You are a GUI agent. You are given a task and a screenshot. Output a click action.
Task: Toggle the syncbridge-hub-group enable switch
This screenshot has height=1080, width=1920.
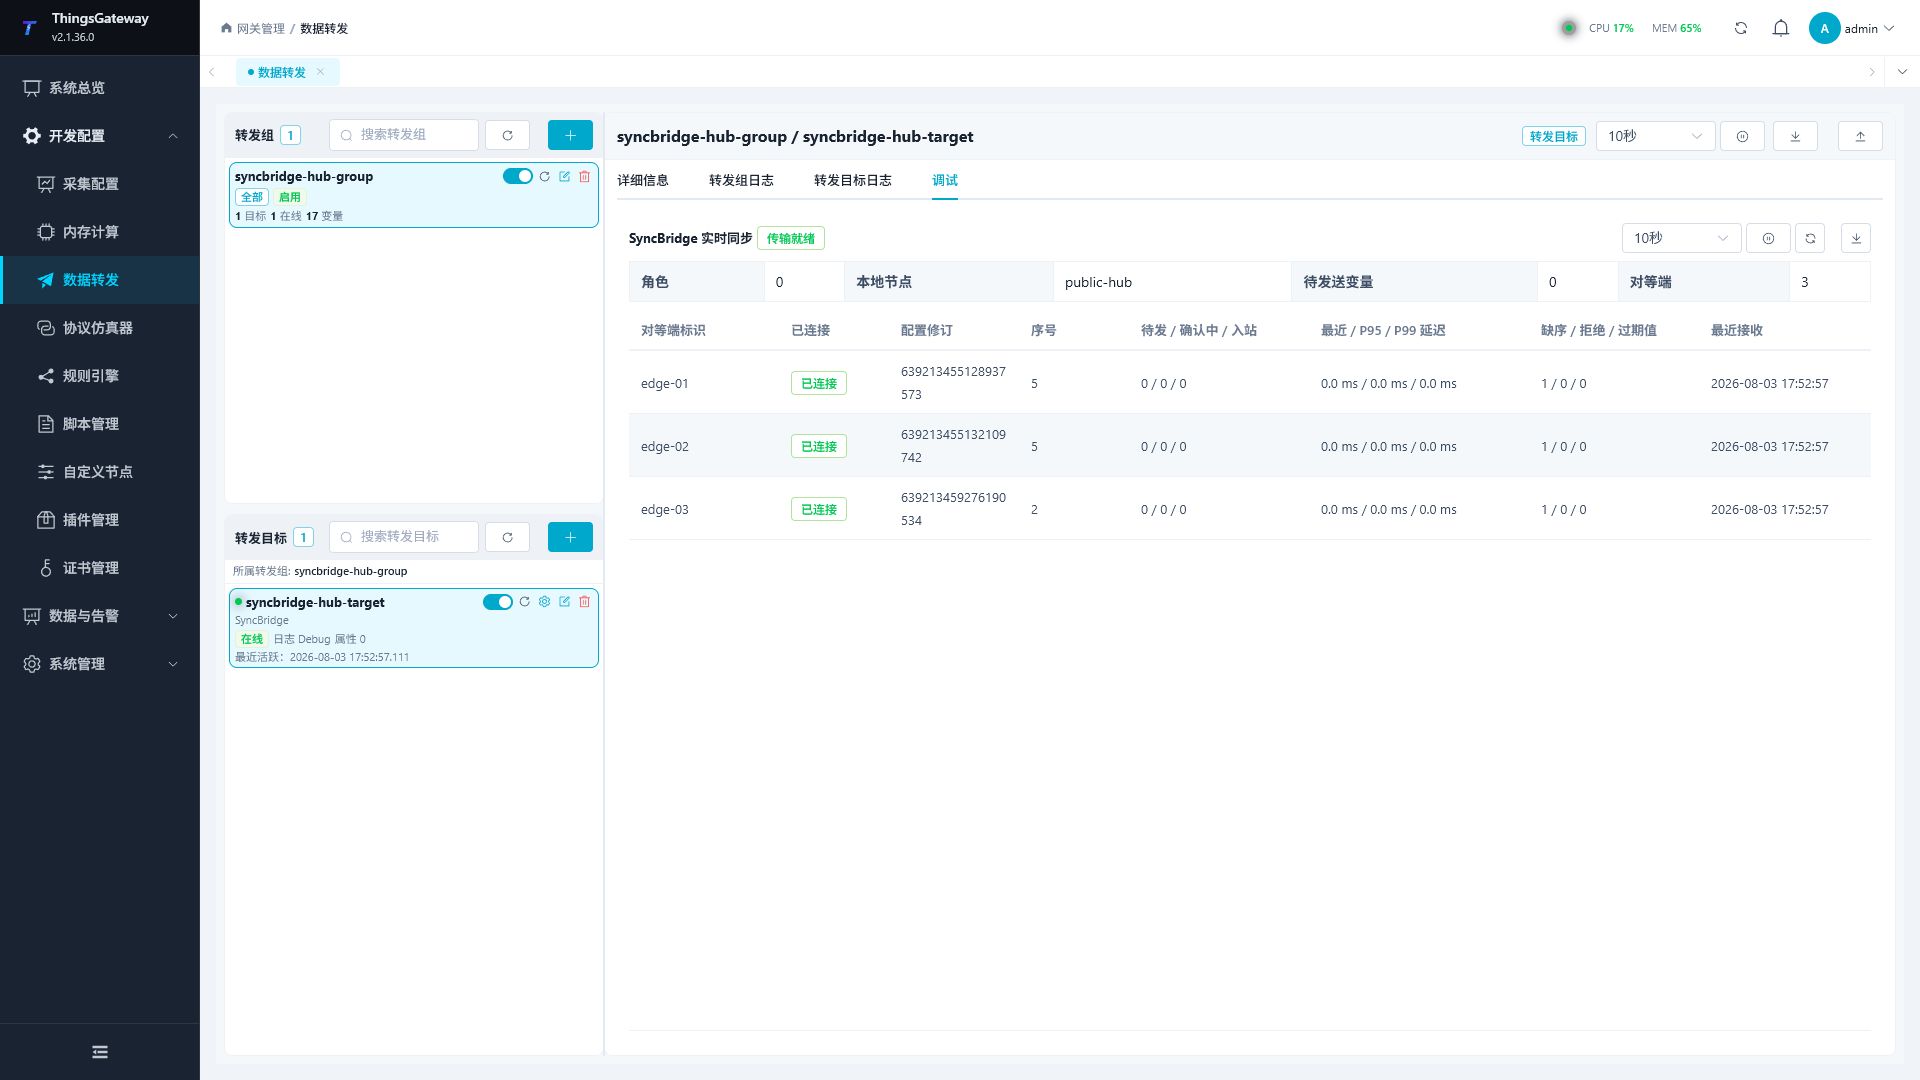point(517,176)
